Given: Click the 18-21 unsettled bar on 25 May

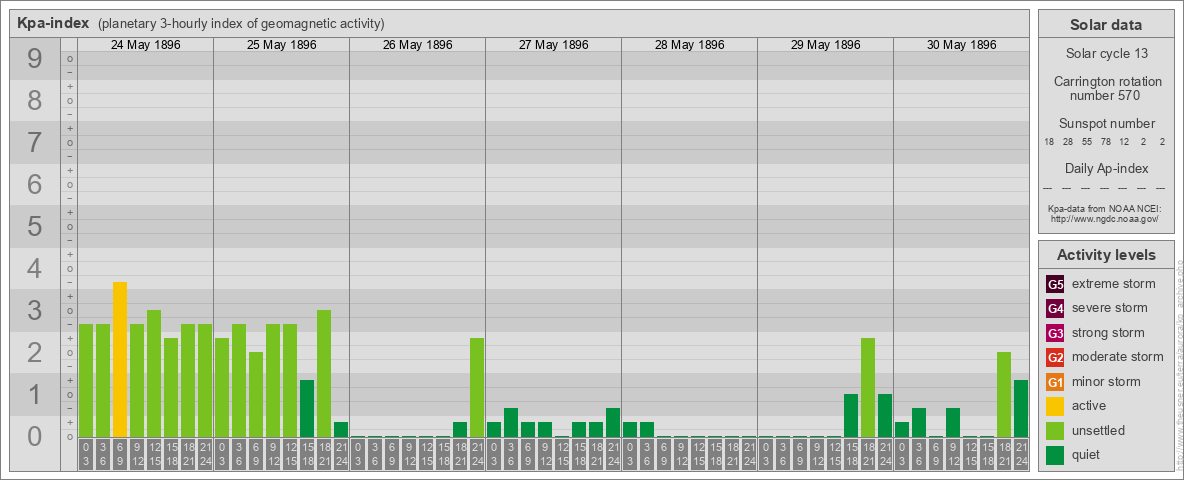Looking at the screenshot, I should 324,374.
